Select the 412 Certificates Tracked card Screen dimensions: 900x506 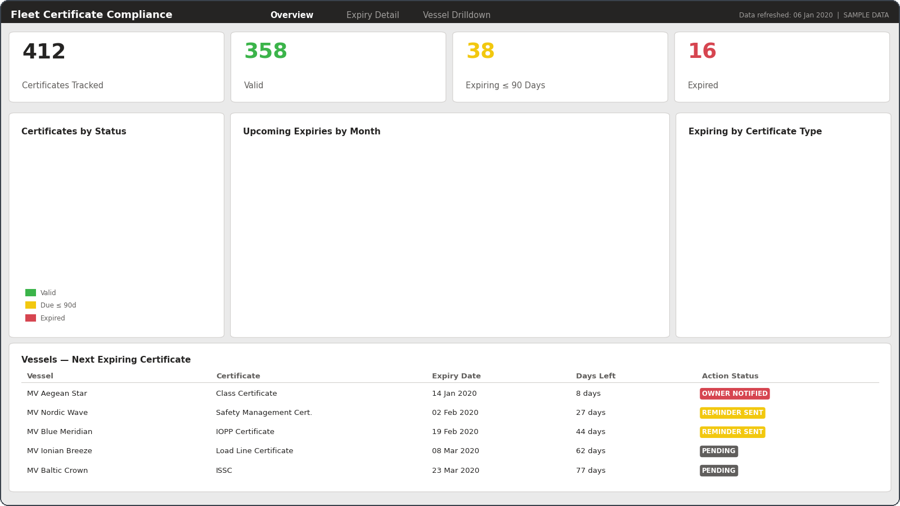pyautogui.click(x=117, y=67)
